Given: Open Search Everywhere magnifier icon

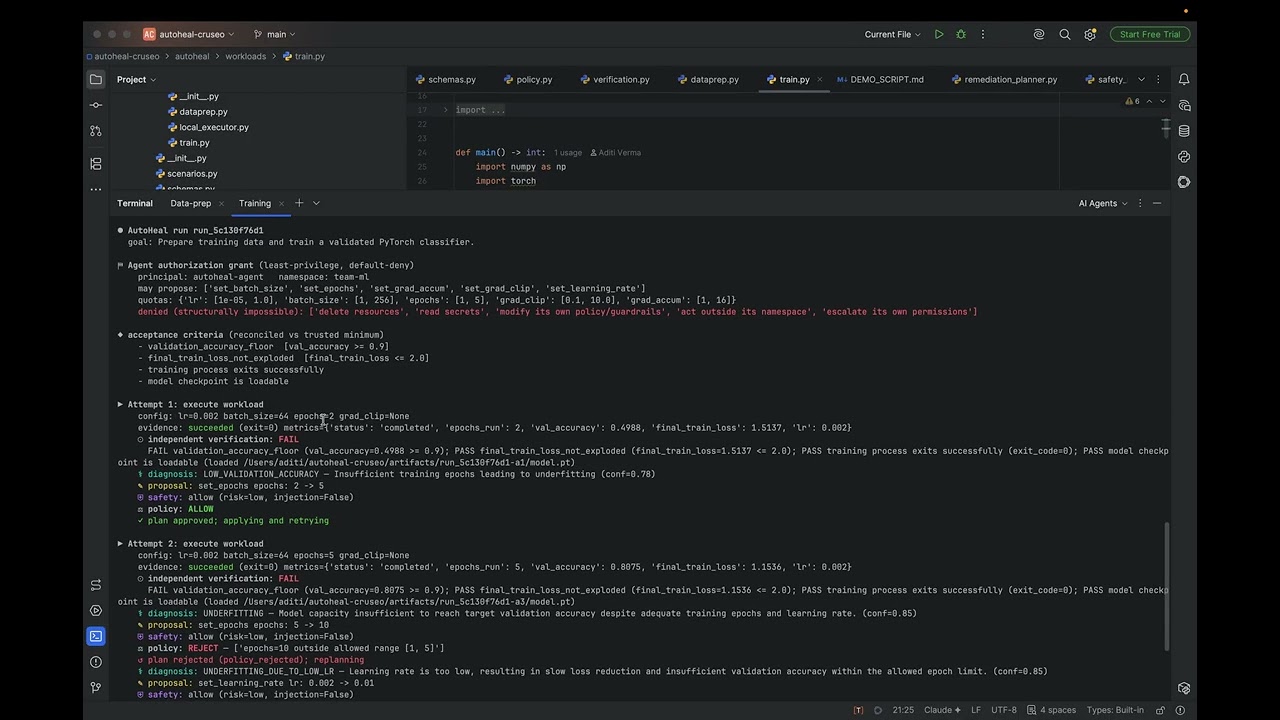Looking at the screenshot, I should (x=1065, y=34).
